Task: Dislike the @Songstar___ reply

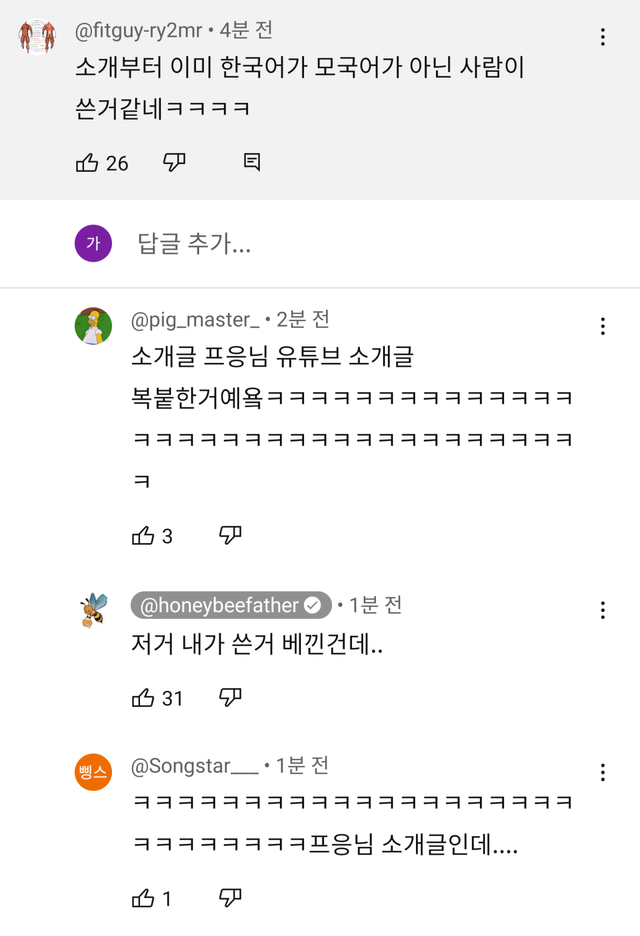Action: click(x=230, y=898)
